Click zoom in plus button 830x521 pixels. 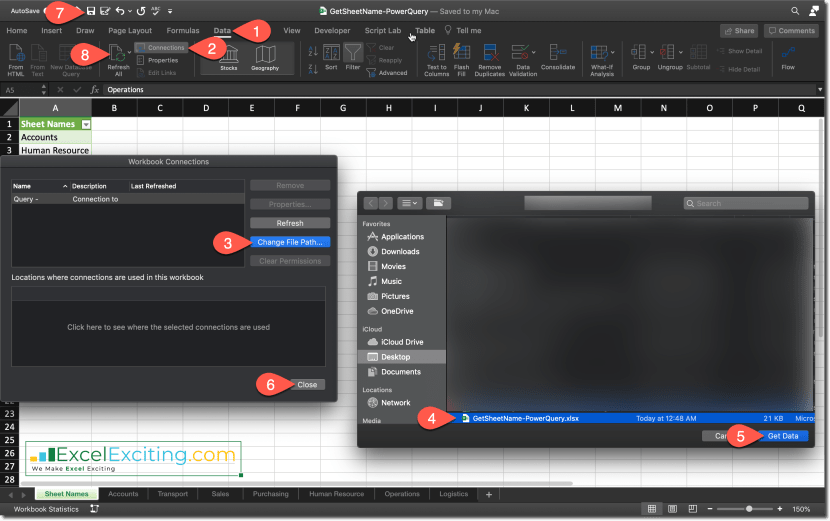pos(780,509)
